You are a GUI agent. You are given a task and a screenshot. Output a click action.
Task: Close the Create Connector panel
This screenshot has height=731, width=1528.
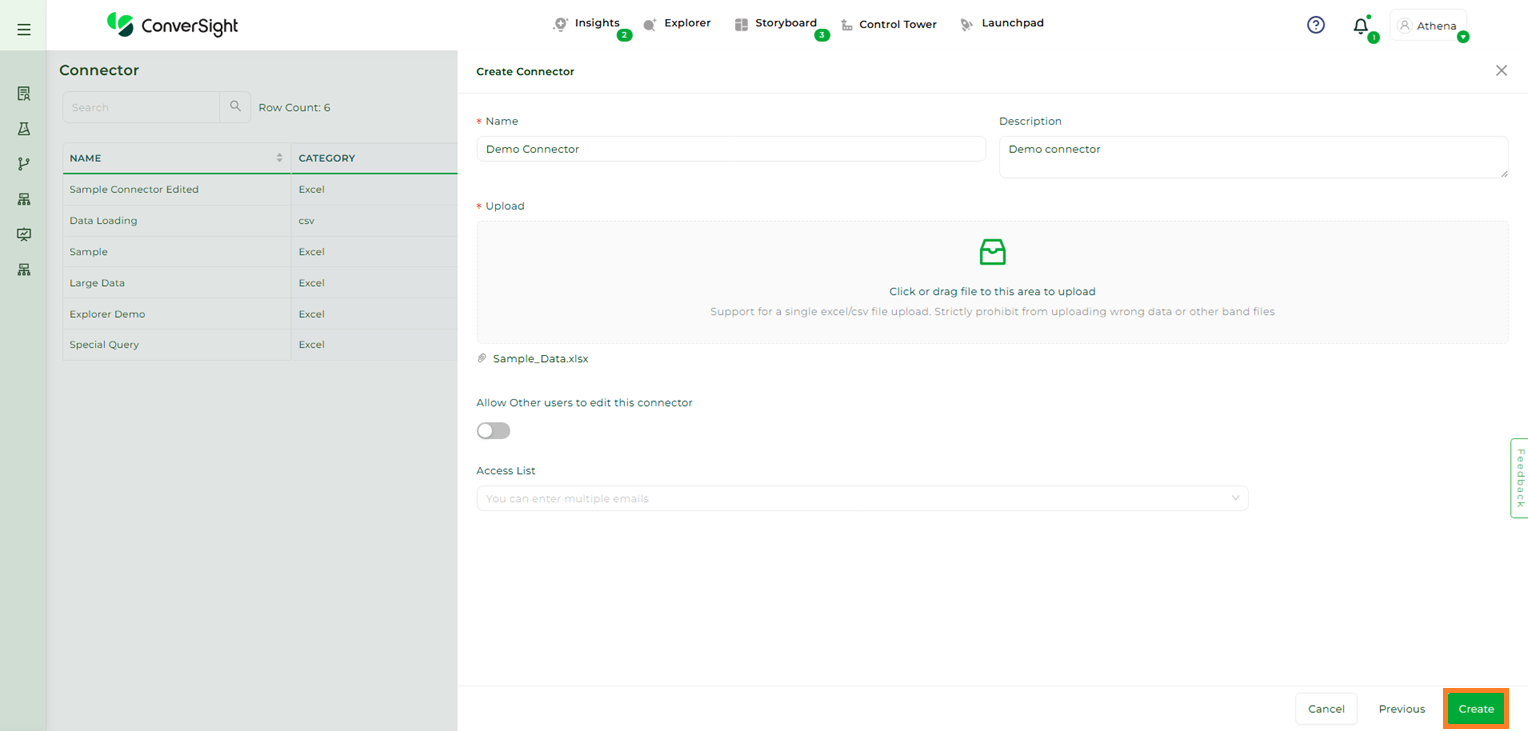(1501, 71)
